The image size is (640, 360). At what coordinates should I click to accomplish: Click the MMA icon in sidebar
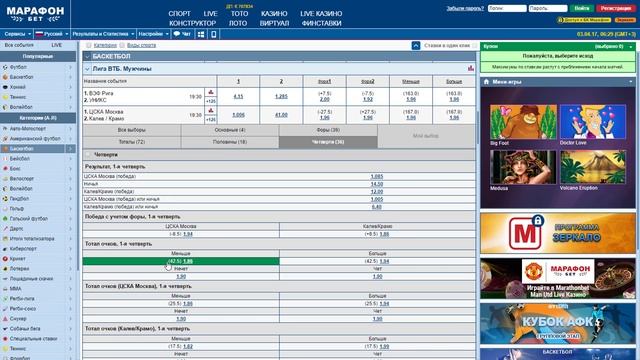pyautogui.click(x=5, y=289)
